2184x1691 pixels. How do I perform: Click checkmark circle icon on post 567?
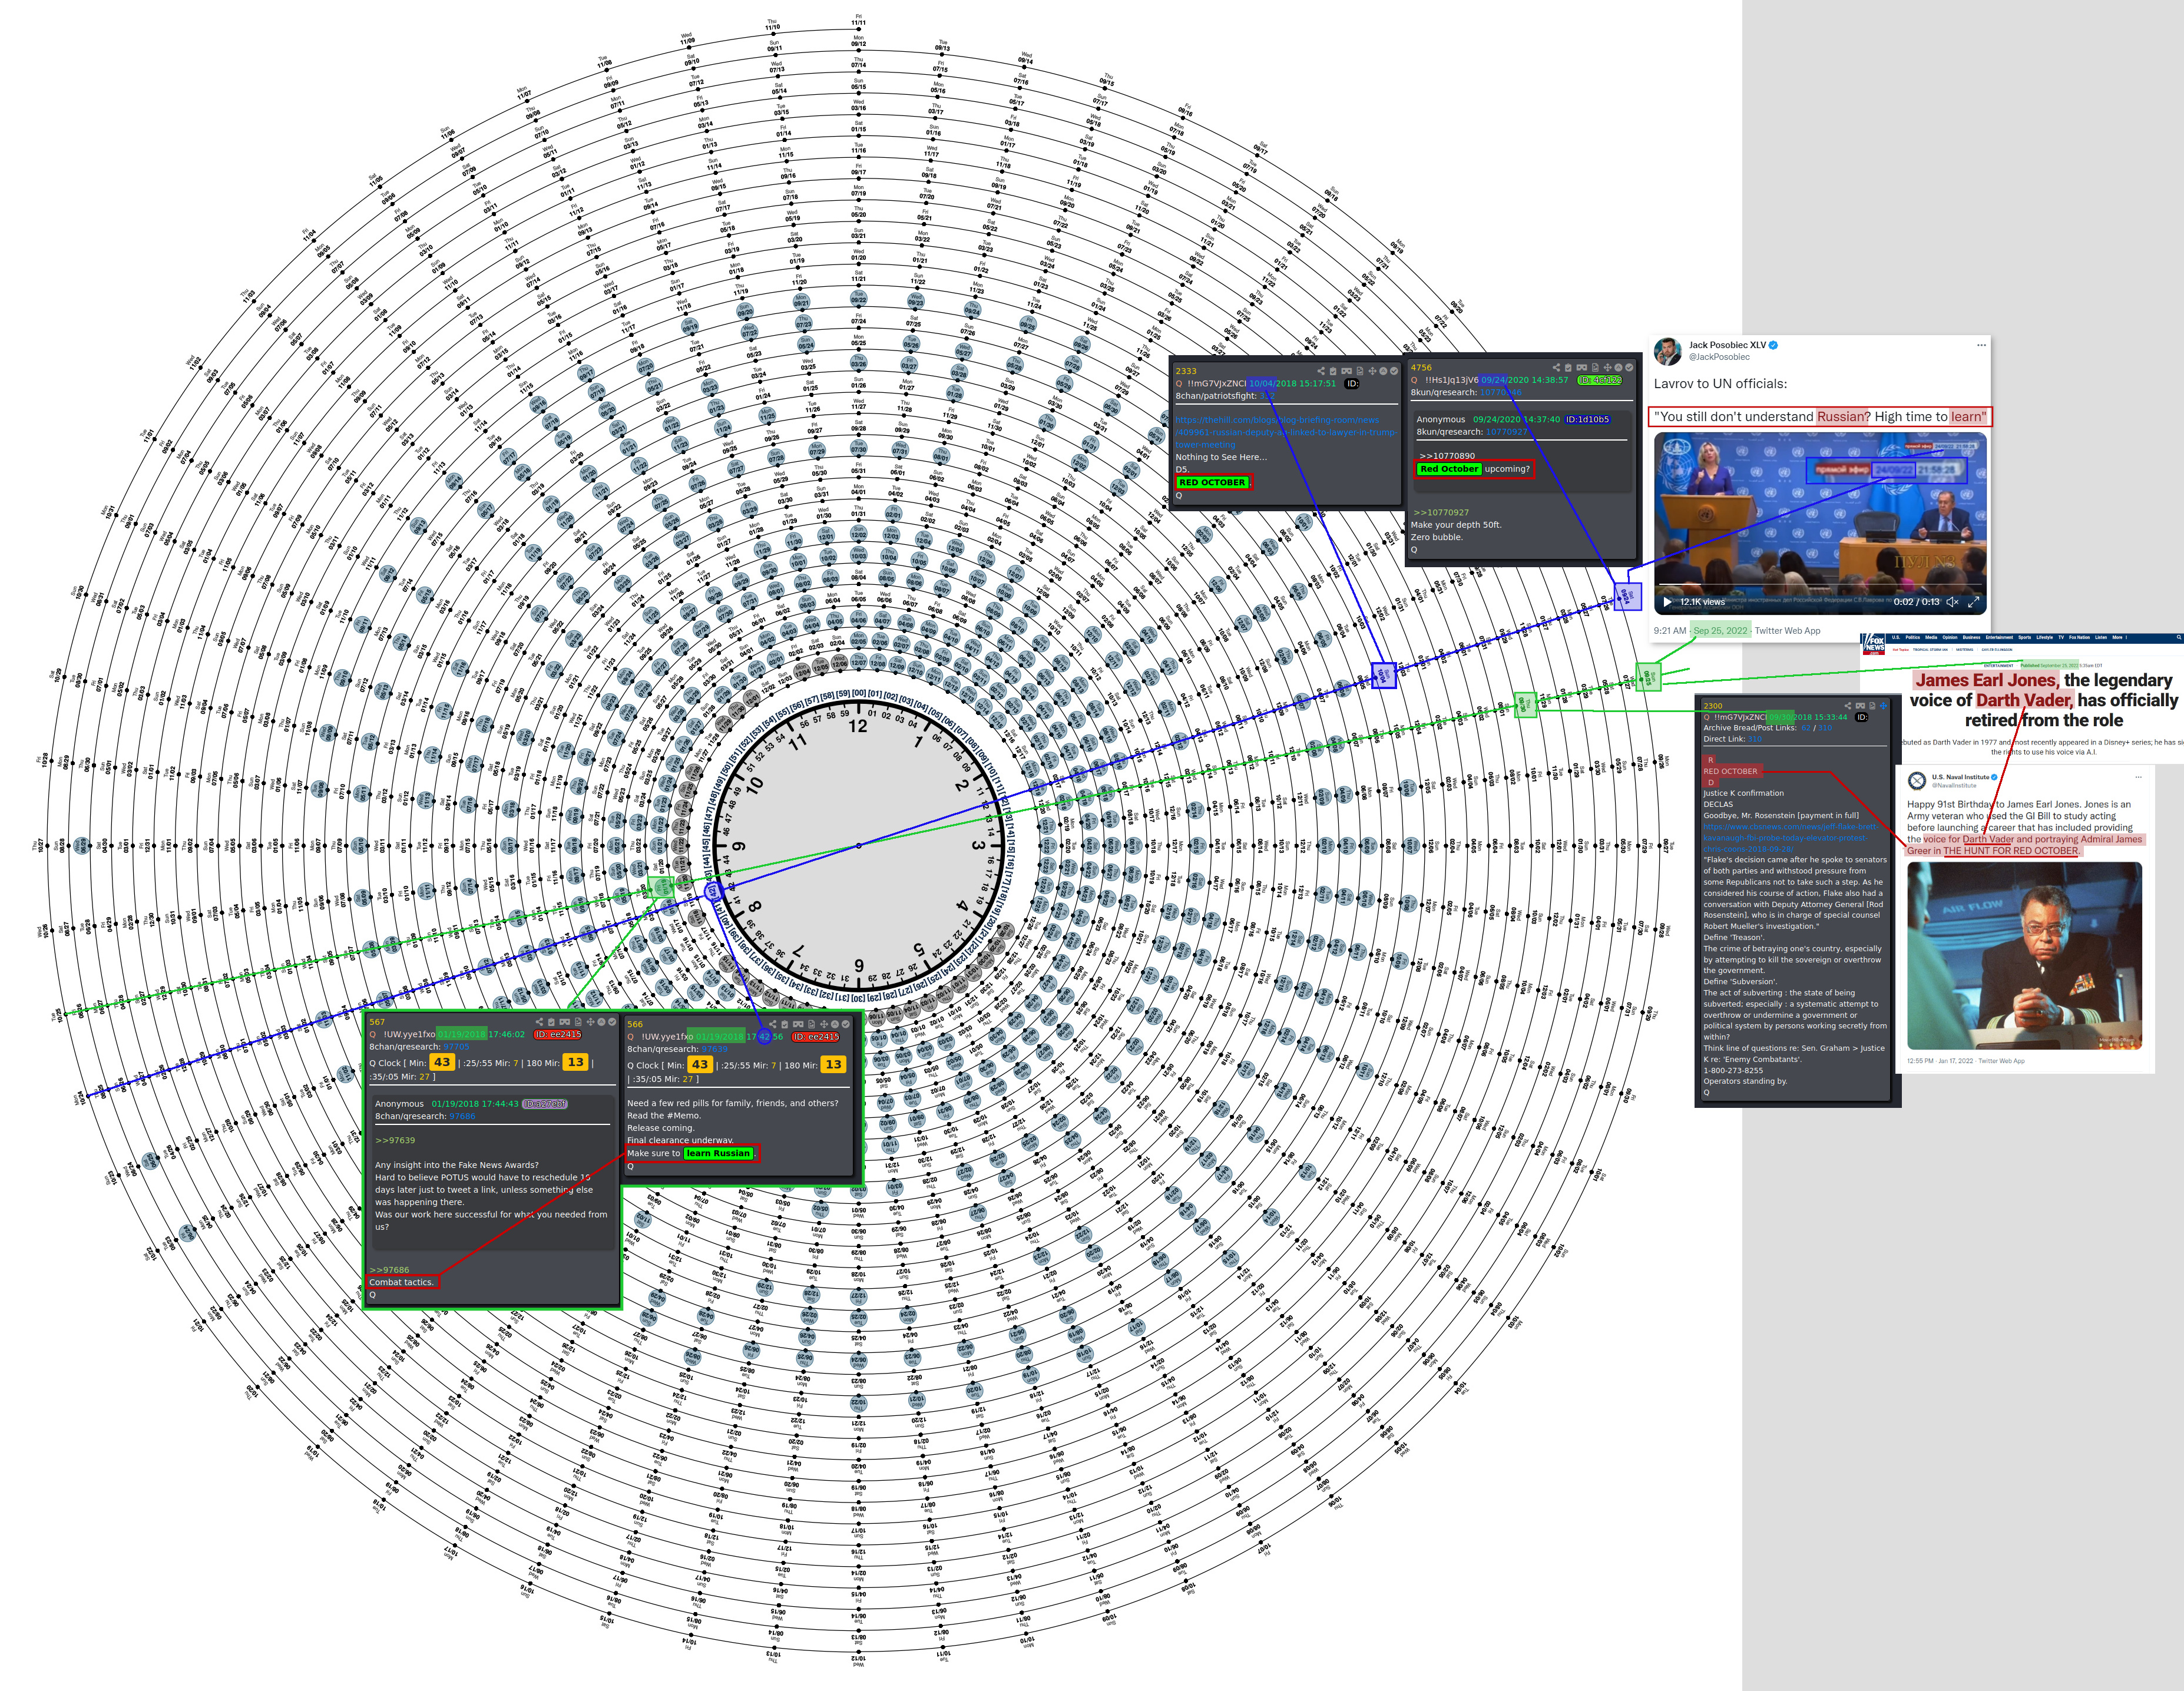pos(613,1022)
